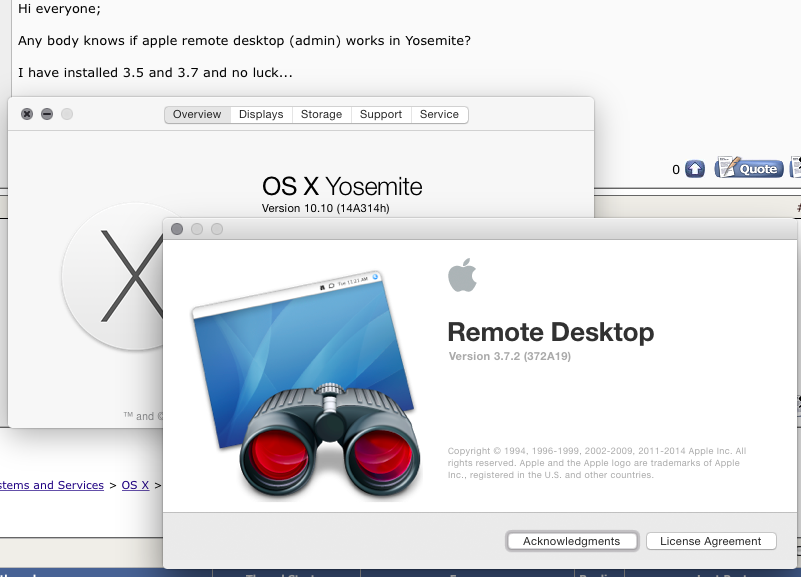The image size is (801, 577).
Task: Select the Service tab
Action: point(439,114)
